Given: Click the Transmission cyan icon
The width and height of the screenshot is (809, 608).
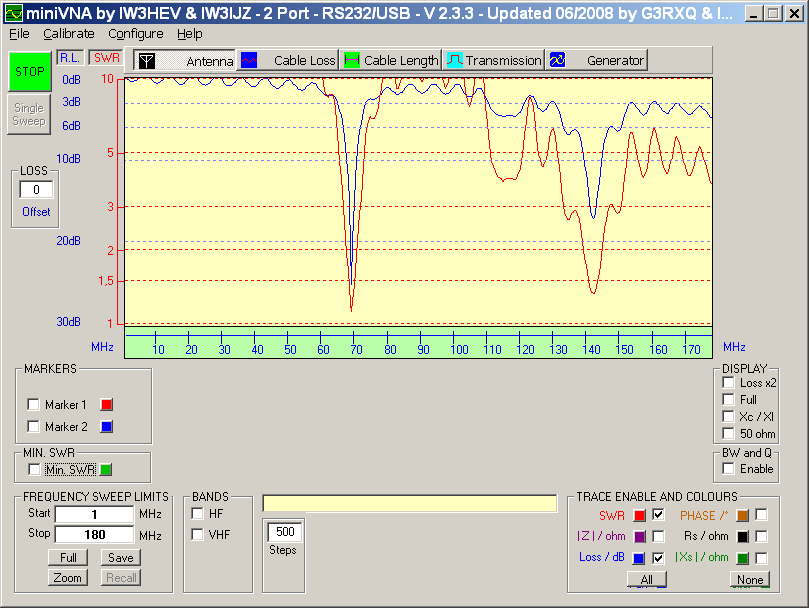Looking at the screenshot, I should coord(455,60).
